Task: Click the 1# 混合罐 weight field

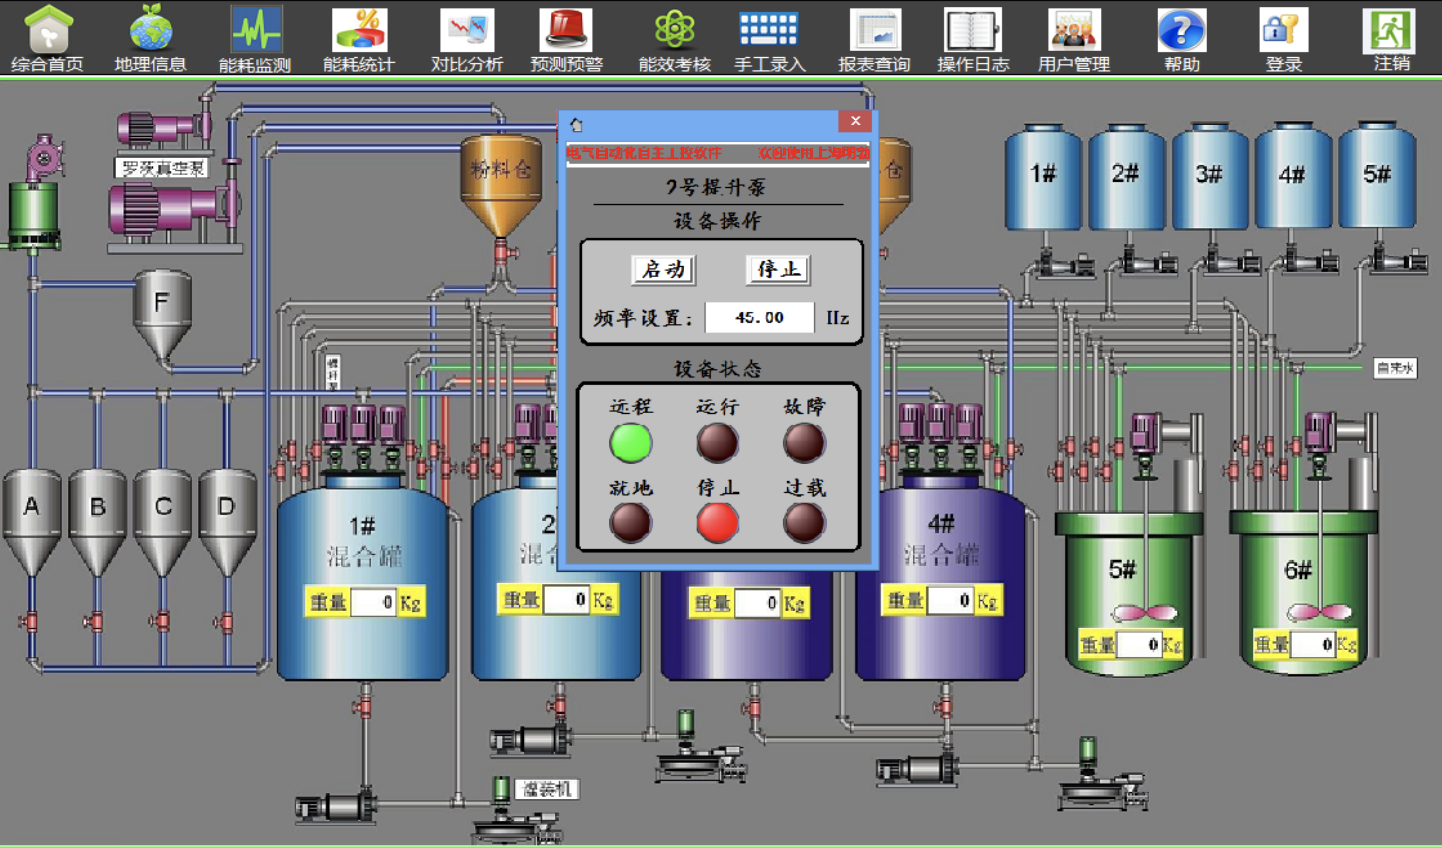Action: pyautogui.click(x=373, y=602)
